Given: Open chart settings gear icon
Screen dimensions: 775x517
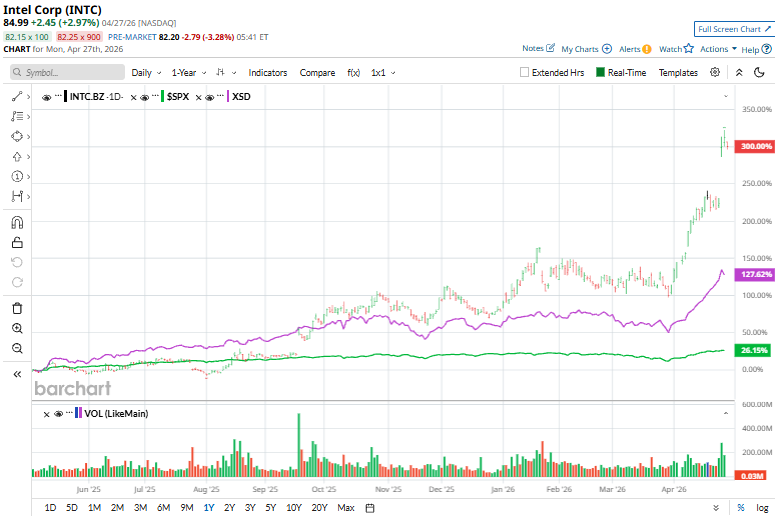Looking at the screenshot, I should click(715, 72).
